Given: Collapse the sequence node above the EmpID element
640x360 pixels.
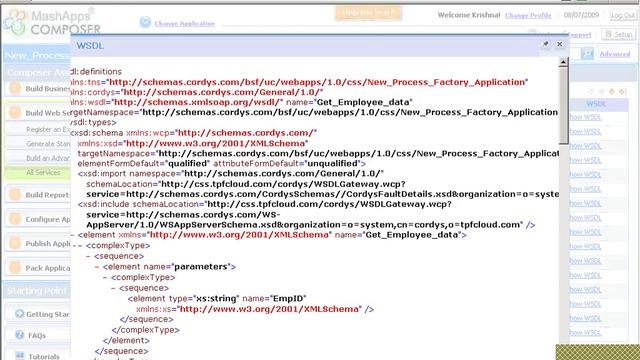Looking at the screenshot, I should pyautogui.click(x=113, y=288).
